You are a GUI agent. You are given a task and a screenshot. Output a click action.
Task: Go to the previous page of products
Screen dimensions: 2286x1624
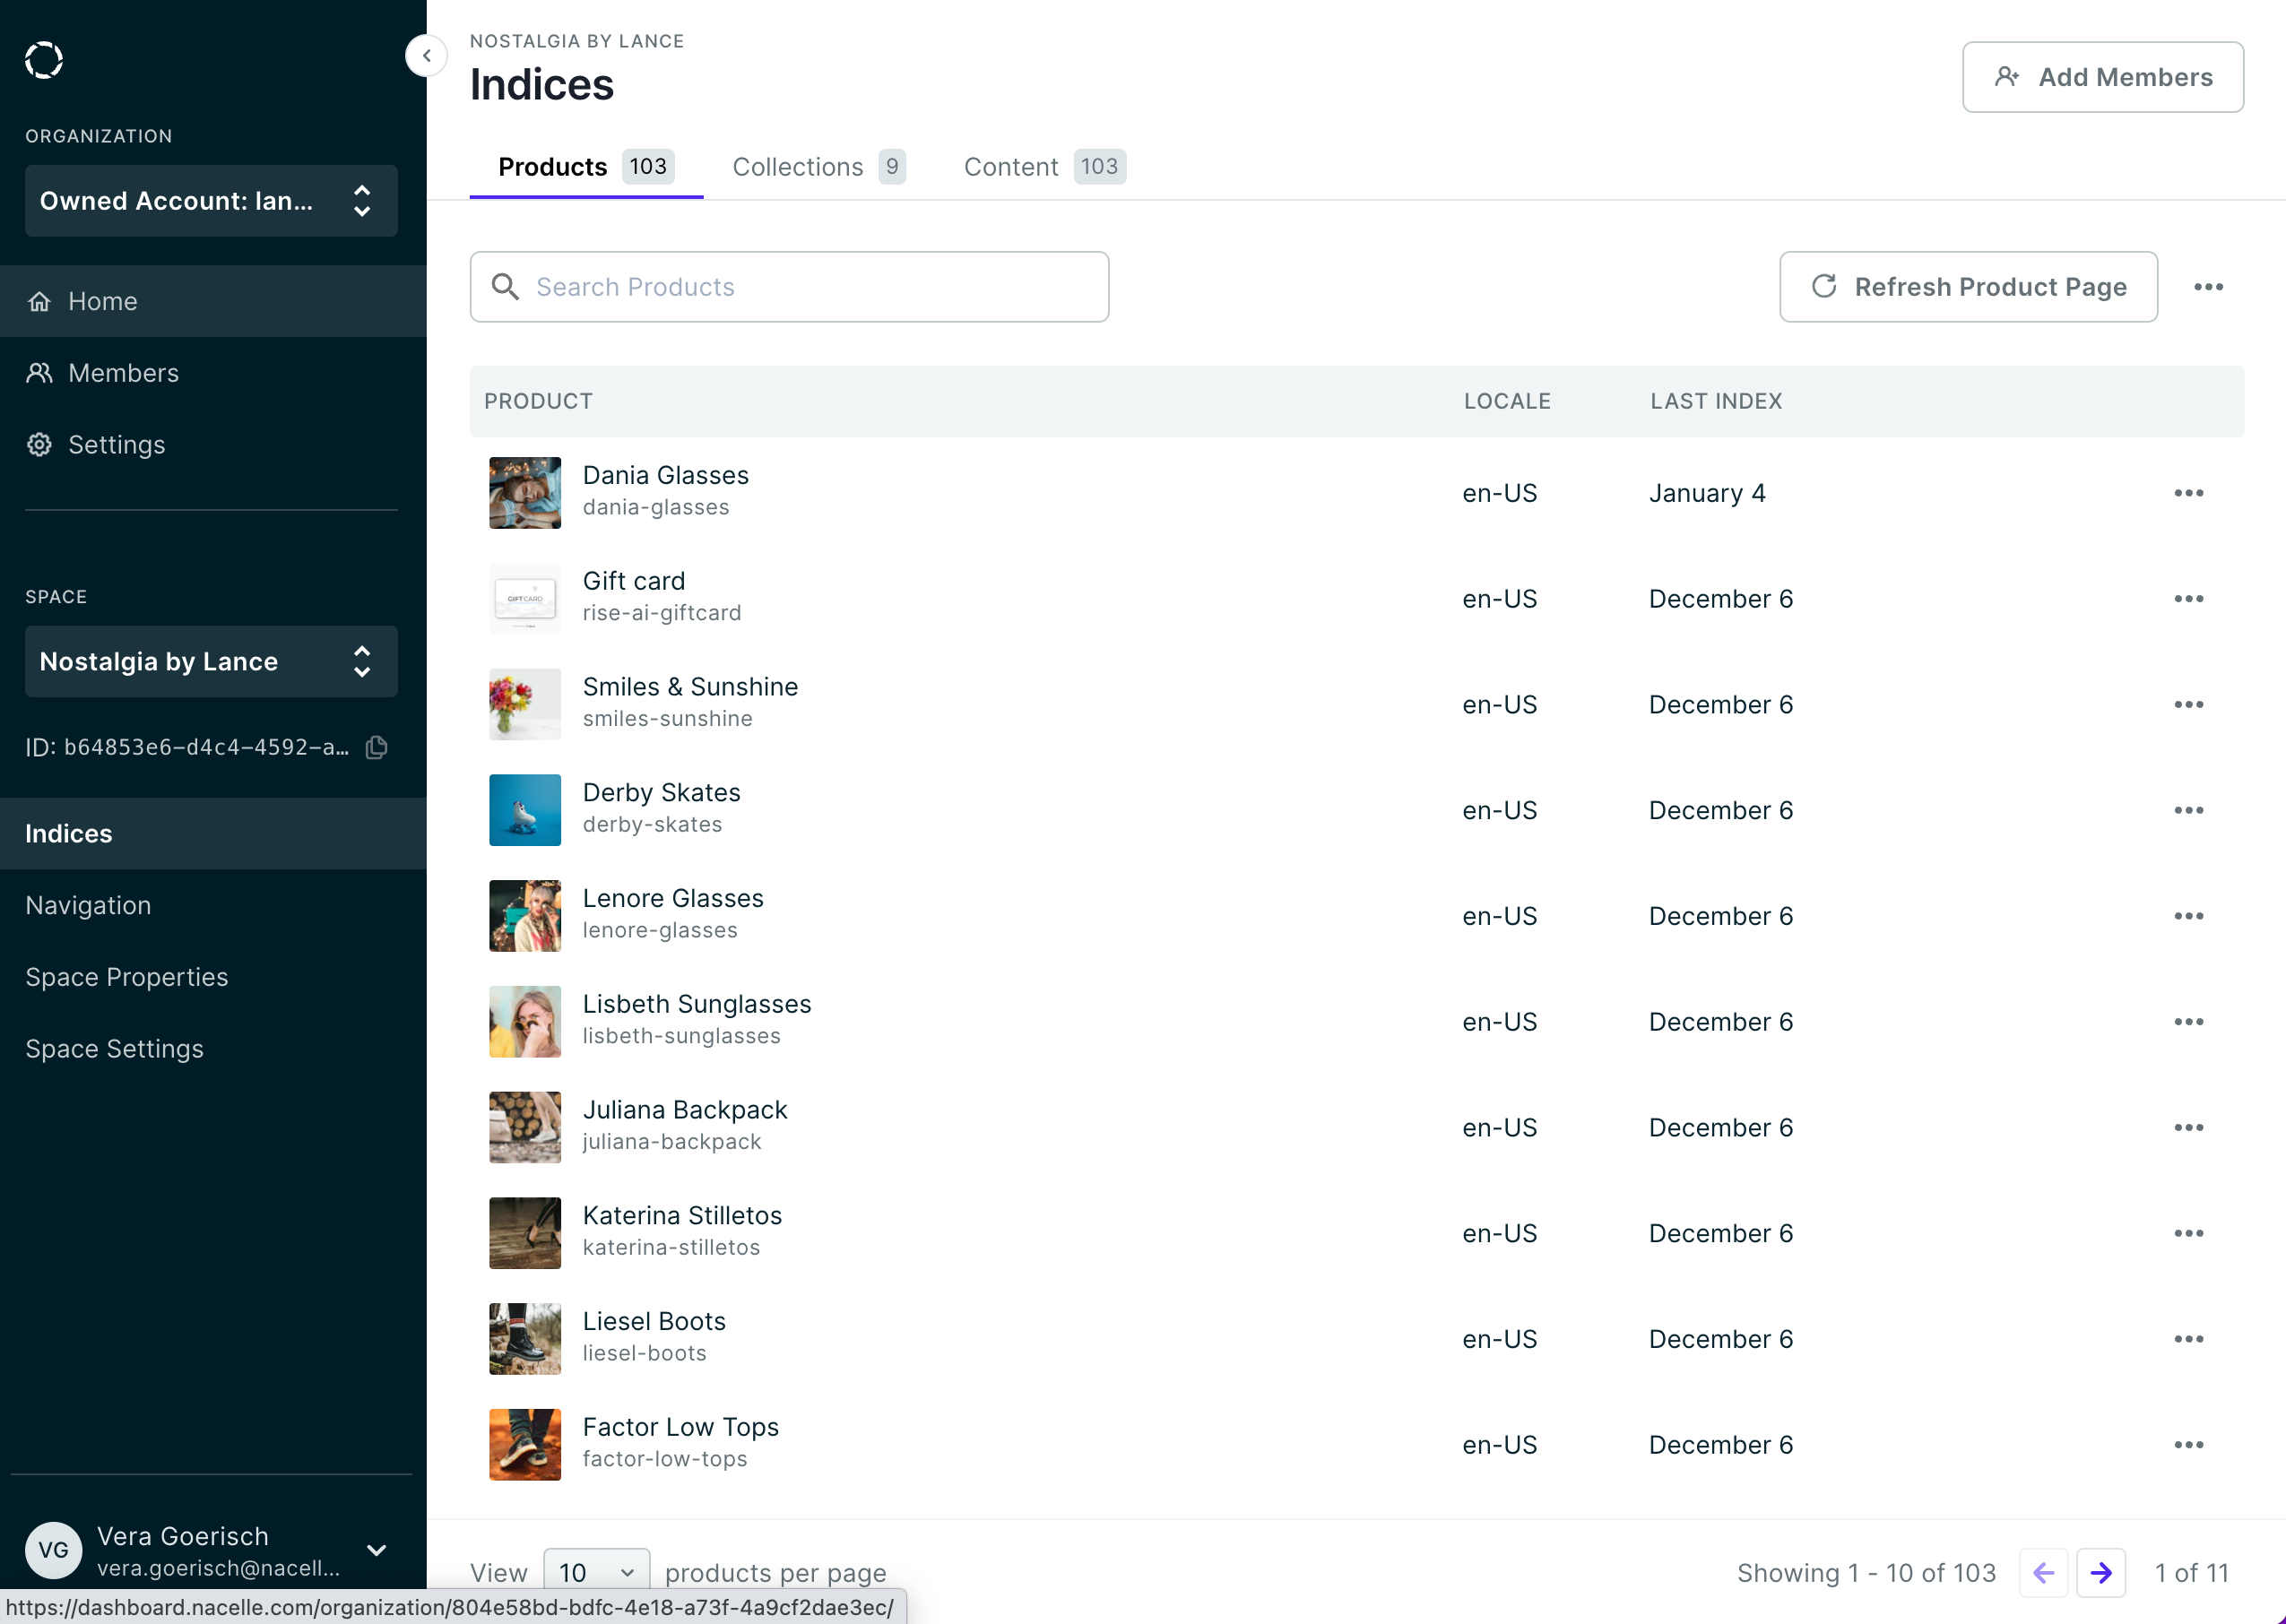click(x=2043, y=1573)
